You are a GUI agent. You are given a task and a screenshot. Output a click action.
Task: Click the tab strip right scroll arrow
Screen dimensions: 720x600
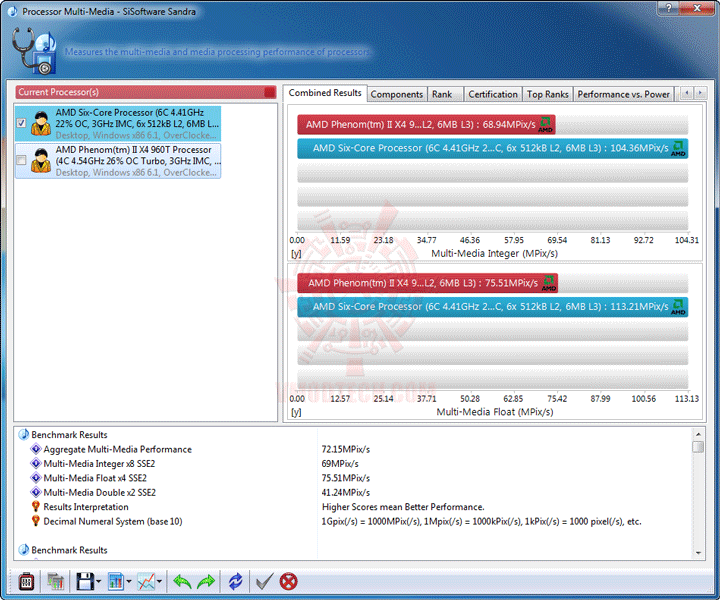pos(700,93)
